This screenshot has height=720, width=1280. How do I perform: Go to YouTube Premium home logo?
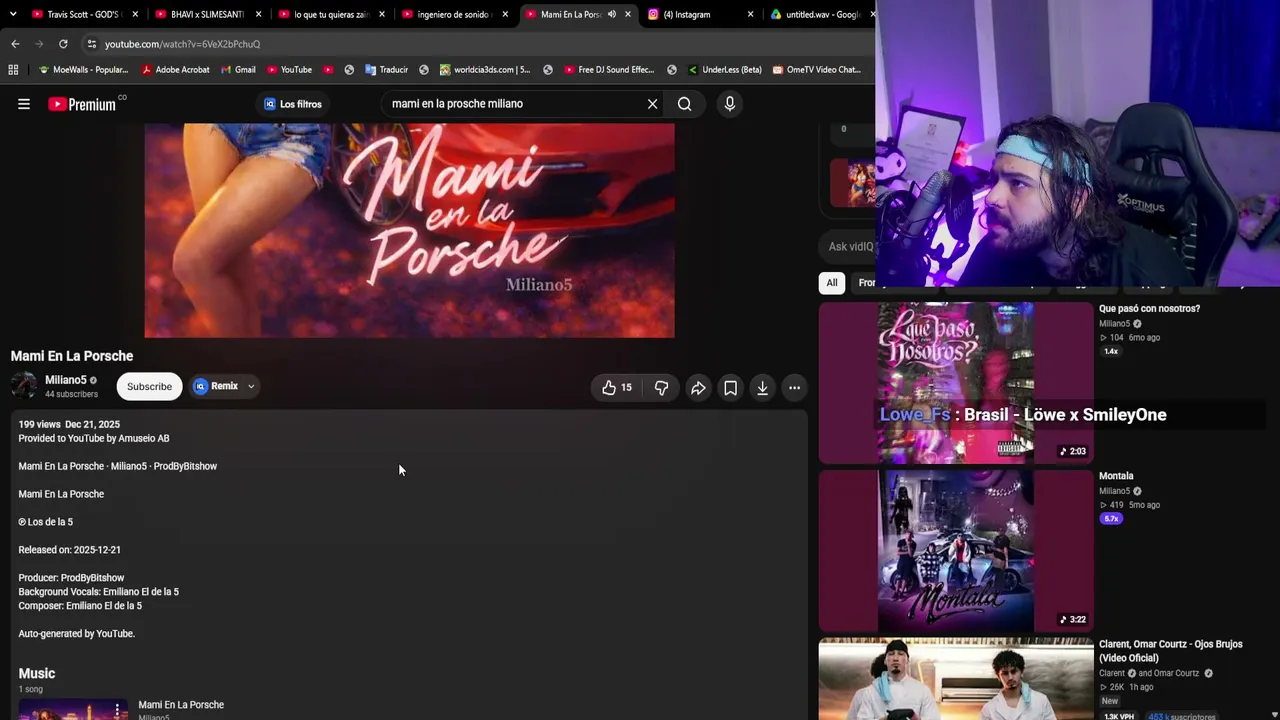pos(83,104)
